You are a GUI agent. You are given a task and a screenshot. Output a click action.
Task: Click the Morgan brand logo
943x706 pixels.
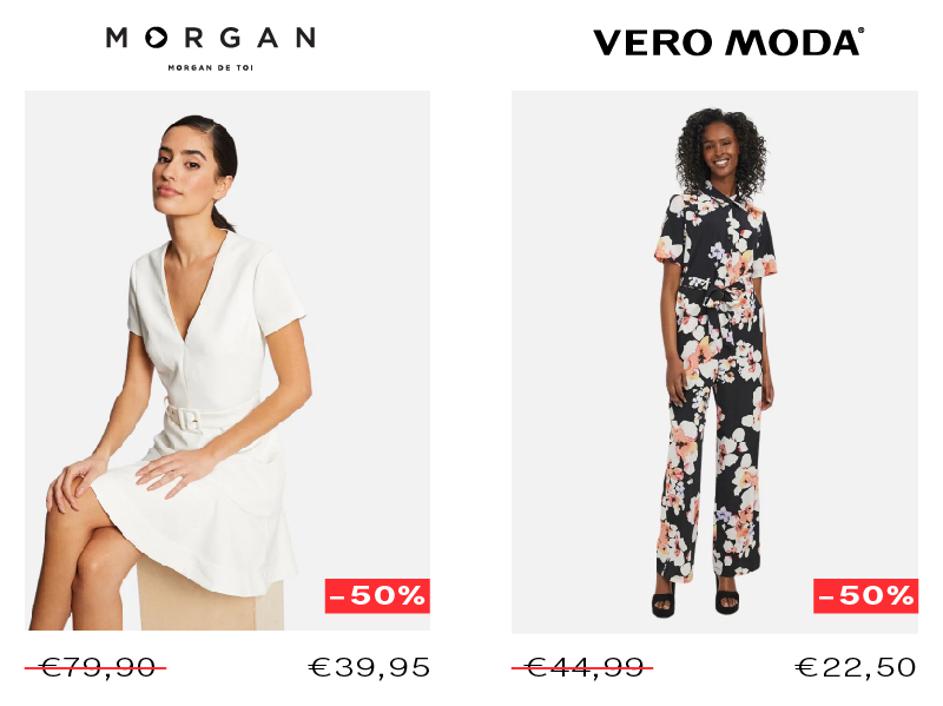(x=210, y=48)
